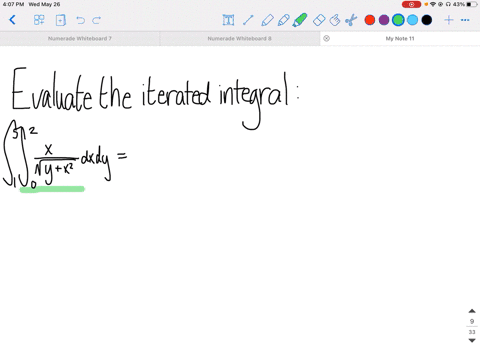Tap the screen recording indicator in status bar

coord(411,4)
